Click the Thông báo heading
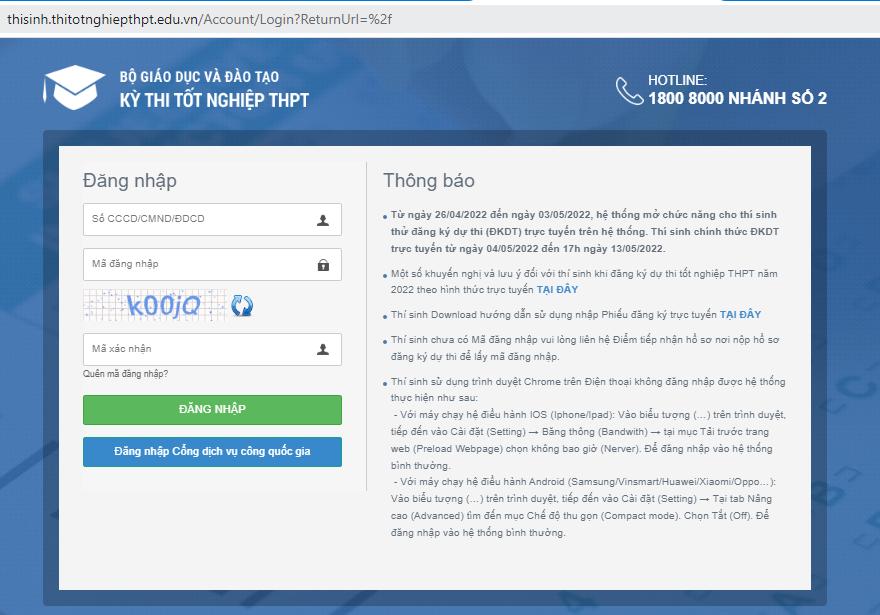Screen dimensions: 880x615 click(429, 181)
